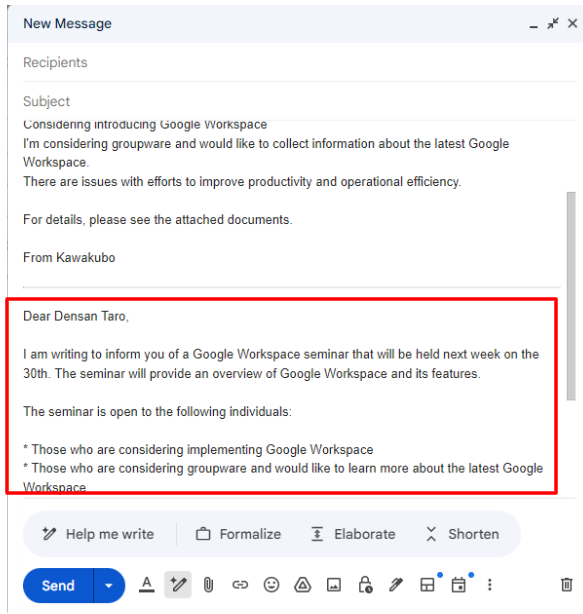Click the message body scrollbar
This screenshot has width=583, height=614.
[571, 296]
